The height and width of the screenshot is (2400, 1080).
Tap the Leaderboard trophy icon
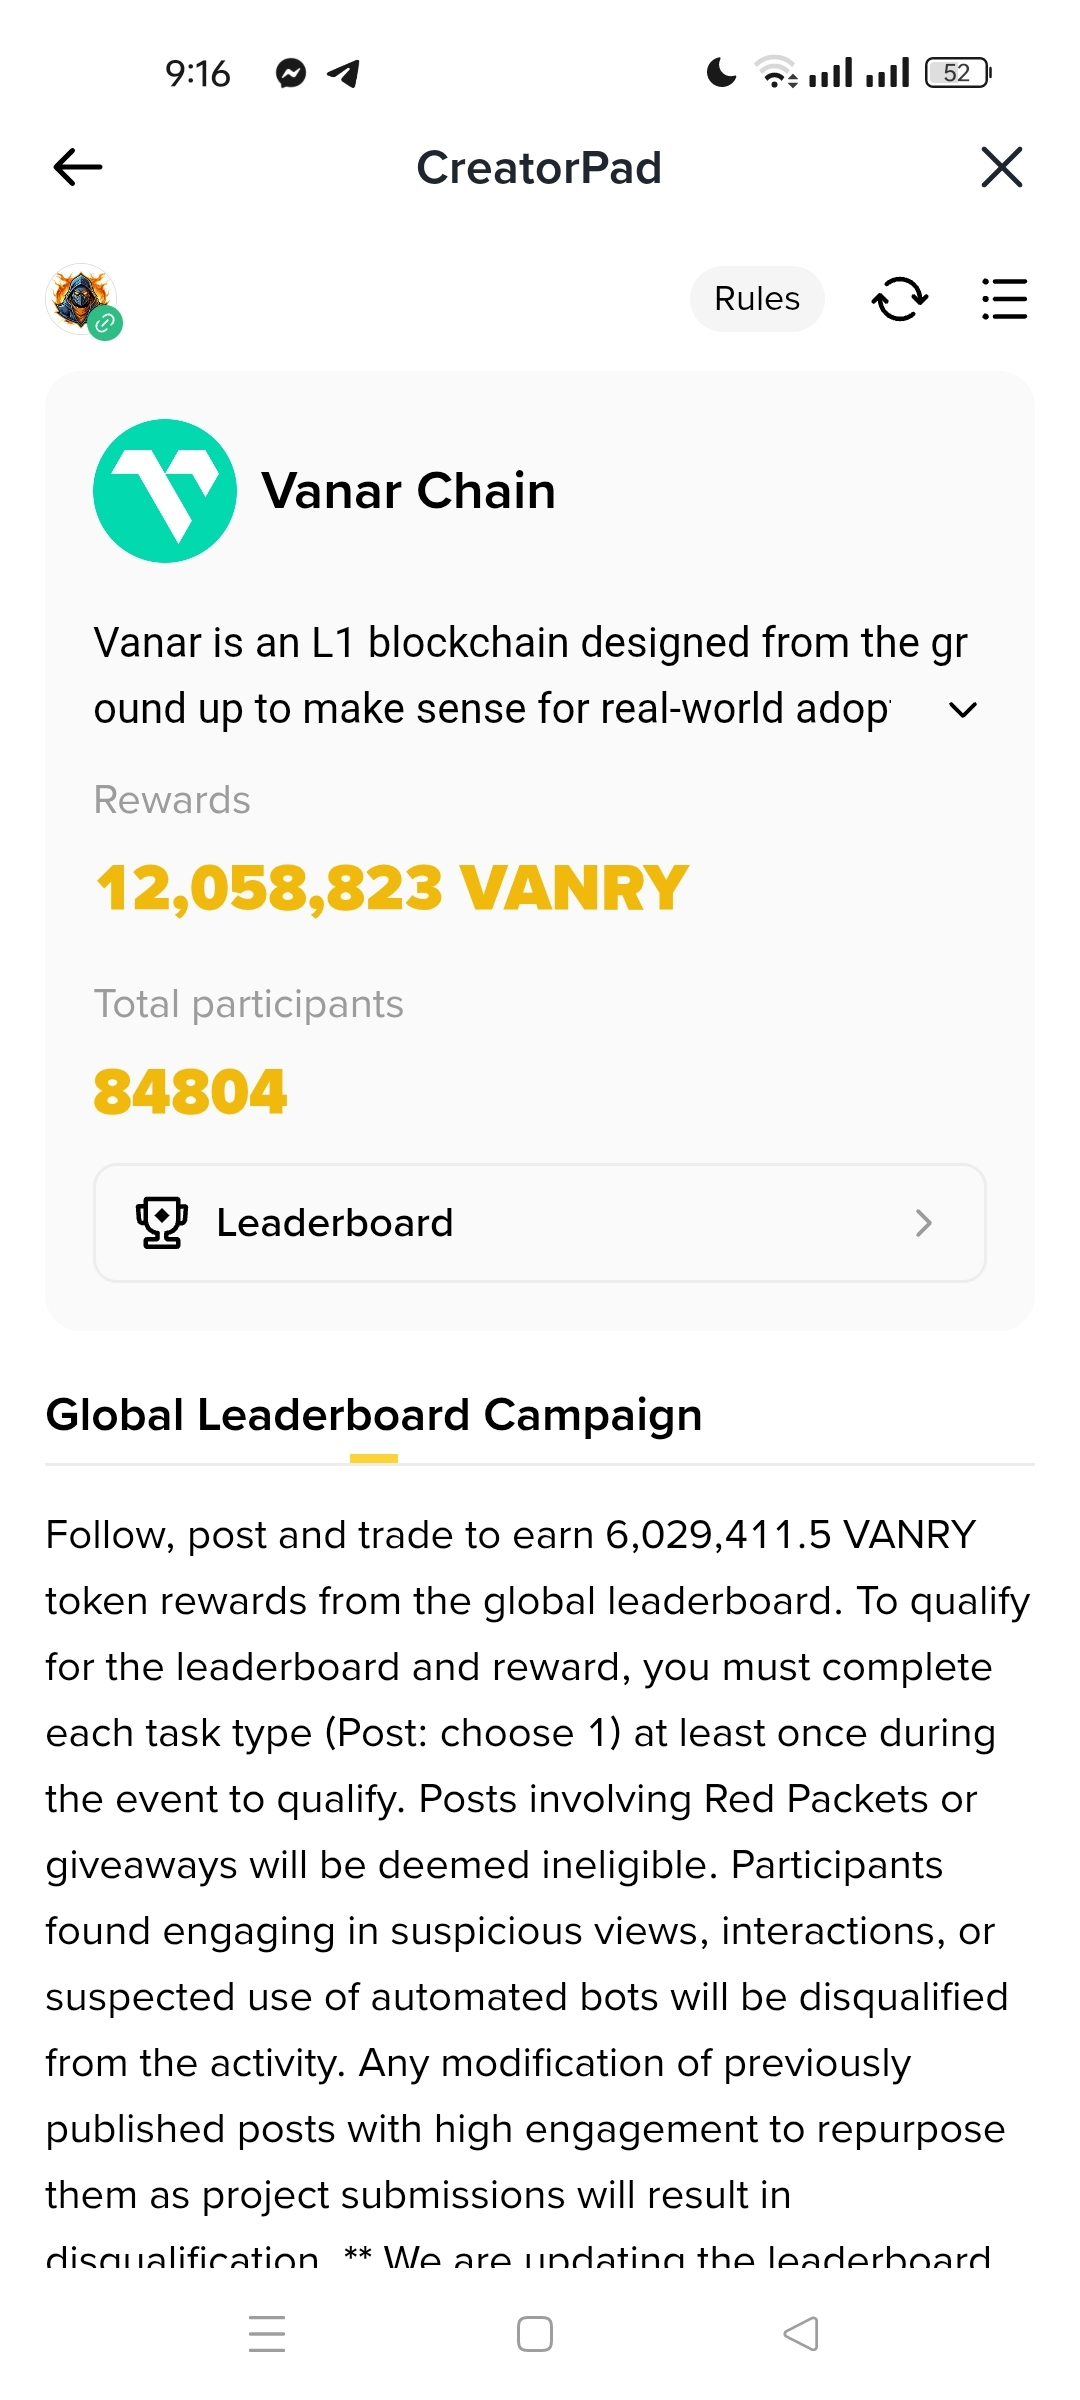coord(161,1223)
